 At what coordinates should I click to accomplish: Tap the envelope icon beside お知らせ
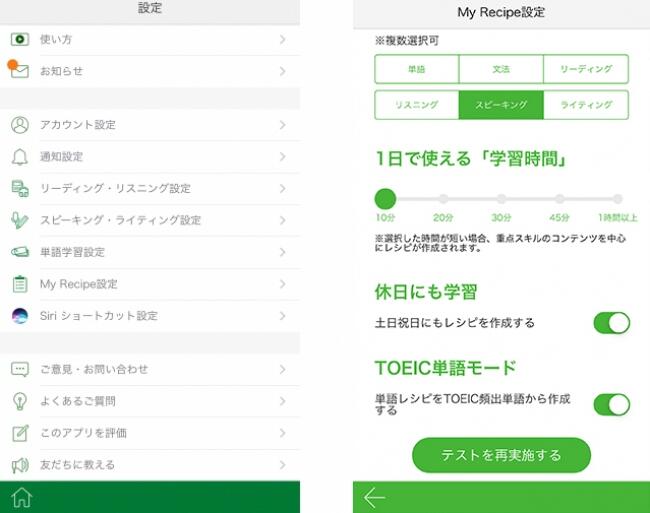point(20,71)
